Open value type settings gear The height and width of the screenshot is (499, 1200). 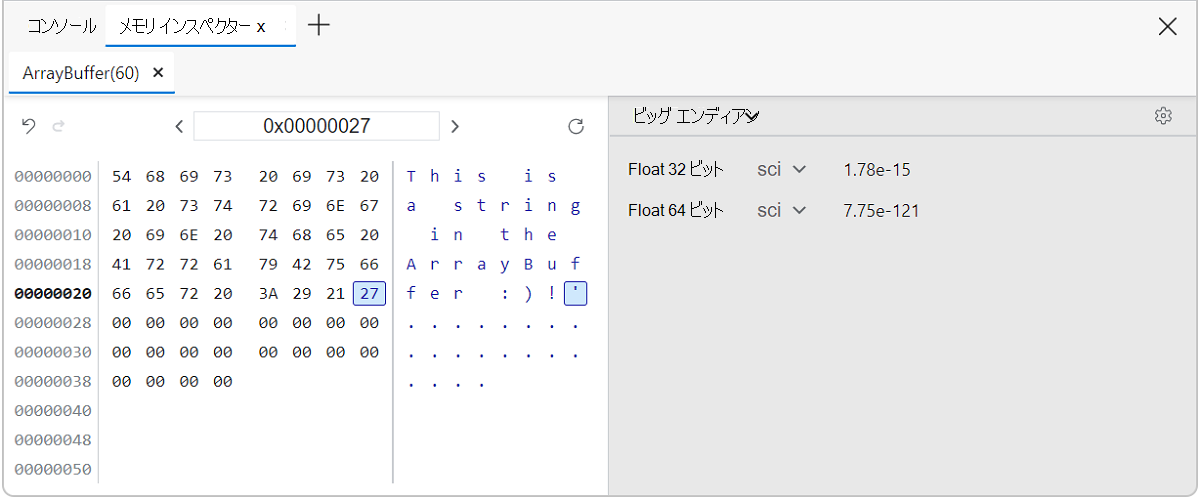point(1162,116)
